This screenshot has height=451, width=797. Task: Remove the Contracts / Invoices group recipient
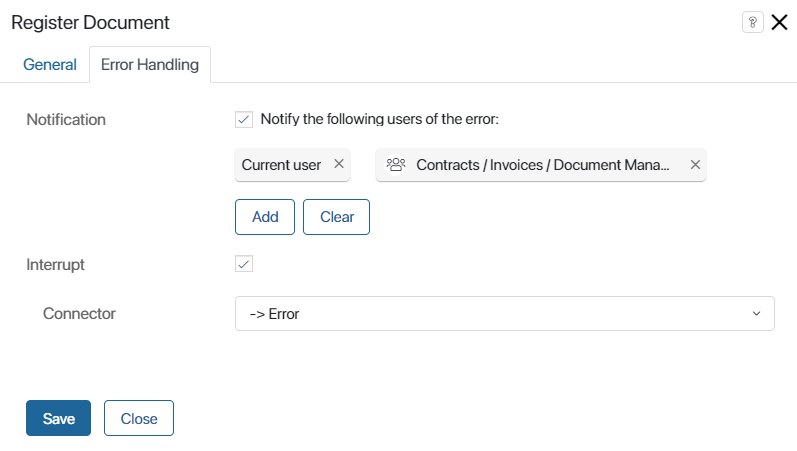[x=695, y=165]
